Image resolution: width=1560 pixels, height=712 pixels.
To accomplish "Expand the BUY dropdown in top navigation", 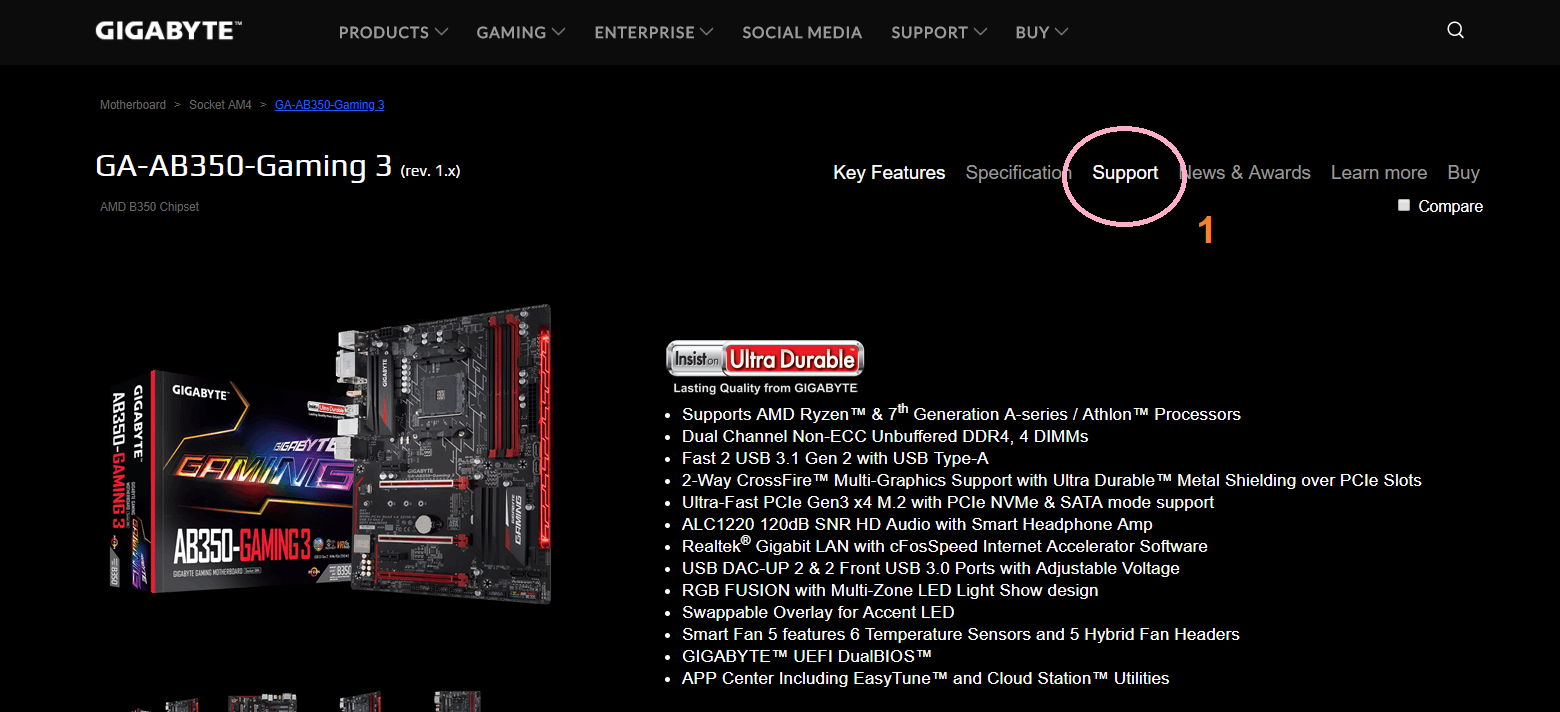I will coord(1042,32).
